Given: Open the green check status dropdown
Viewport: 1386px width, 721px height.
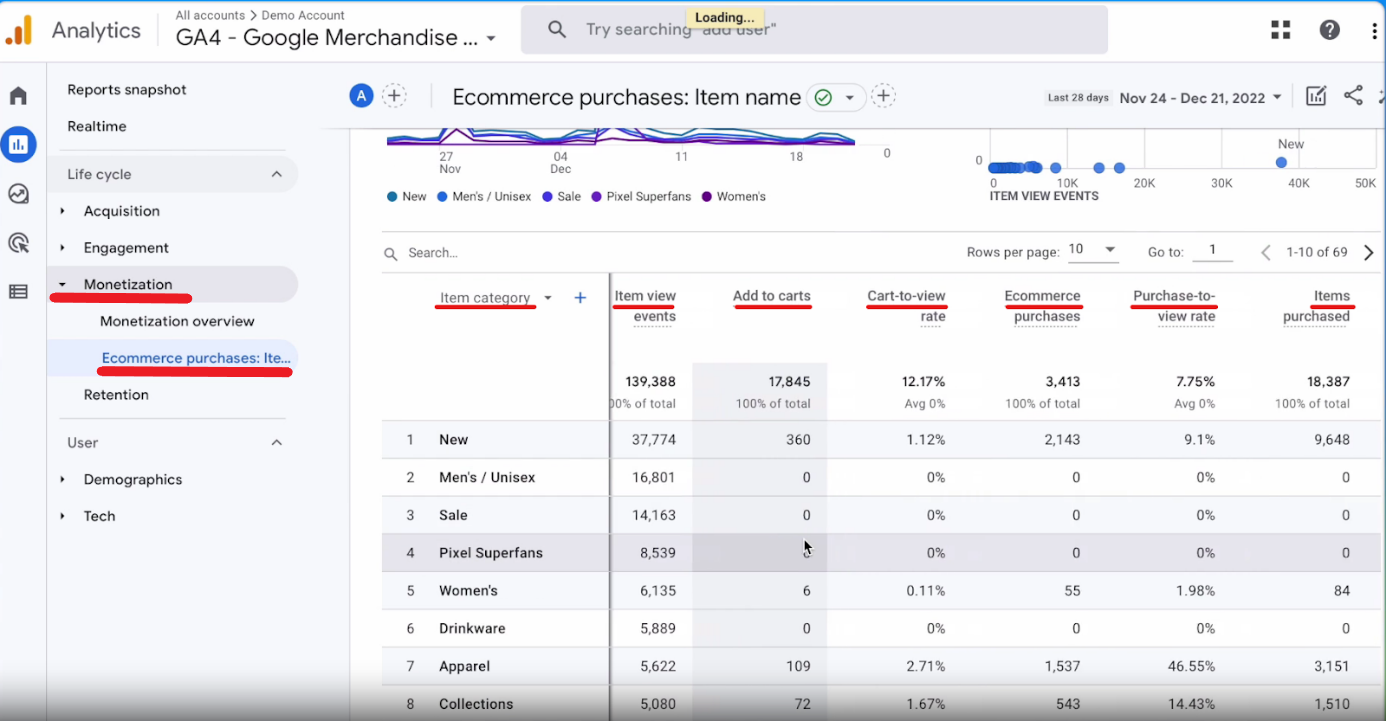Looking at the screenshot, I should [836, 97].
